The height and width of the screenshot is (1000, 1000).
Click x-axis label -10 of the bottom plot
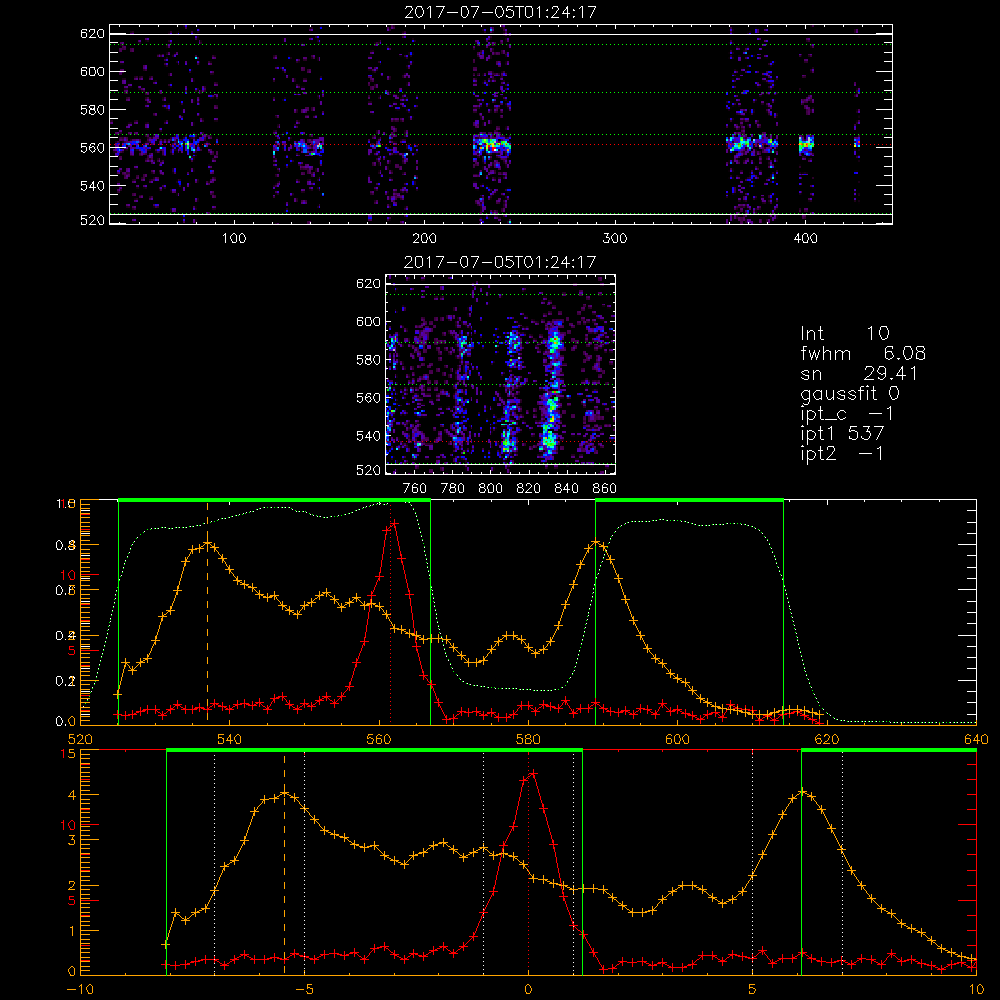[x=80, y=990]
